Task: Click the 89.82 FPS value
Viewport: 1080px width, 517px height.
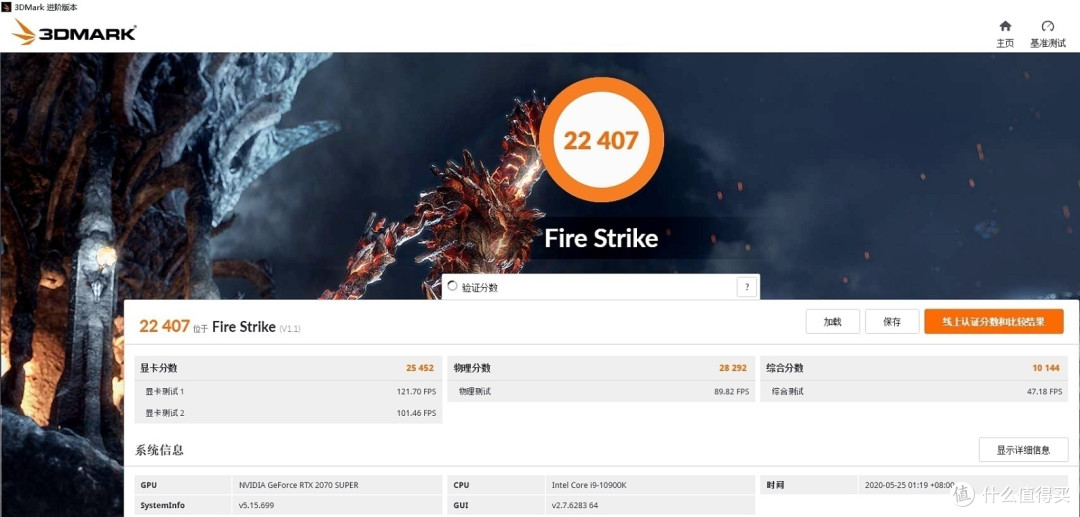Action: 732,392
